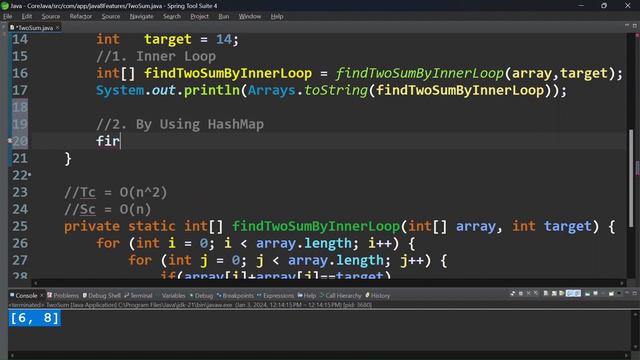Screen dimensions: 640x360
Task: Open the Run menu
Action: 223,16
